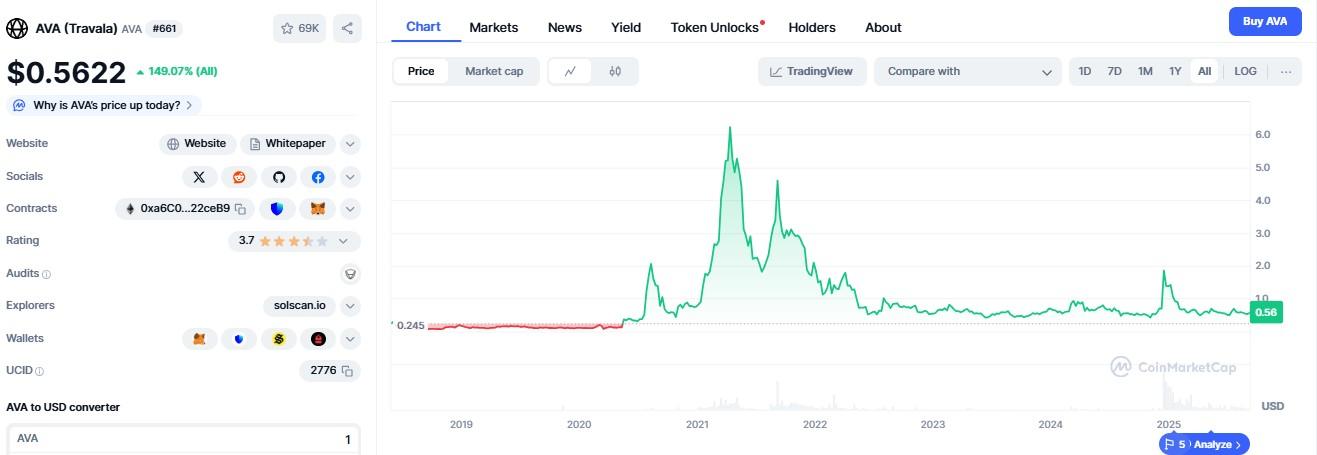Select Market cap chart mode
The image size is (1317, 455).
[x=494, y=71]
